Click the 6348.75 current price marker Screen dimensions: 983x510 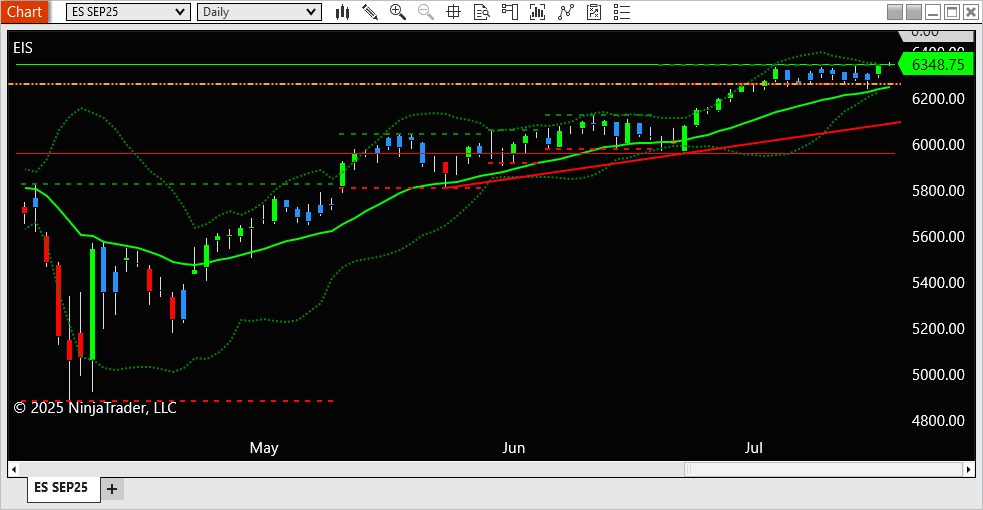click(935, 65)
